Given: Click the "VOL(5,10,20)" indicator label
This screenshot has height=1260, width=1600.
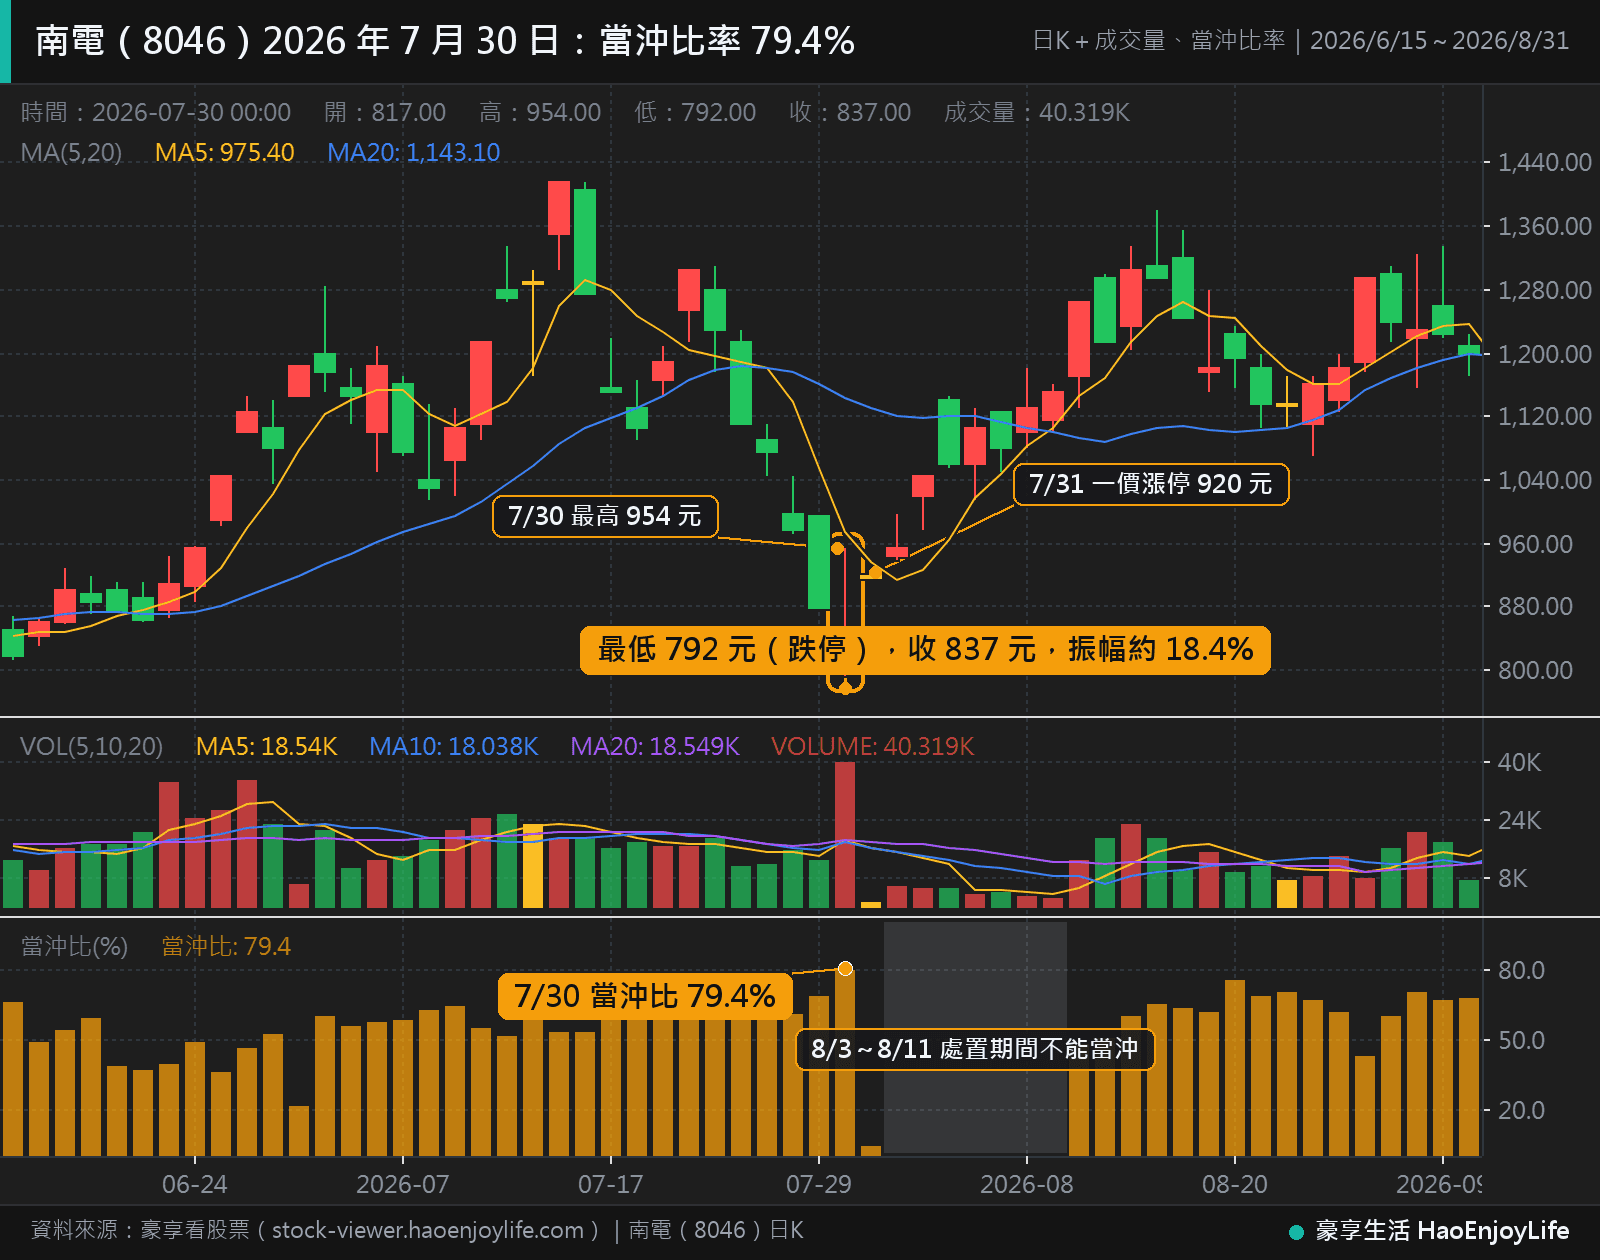Looking at the screenshot, I should pos(91,746).
